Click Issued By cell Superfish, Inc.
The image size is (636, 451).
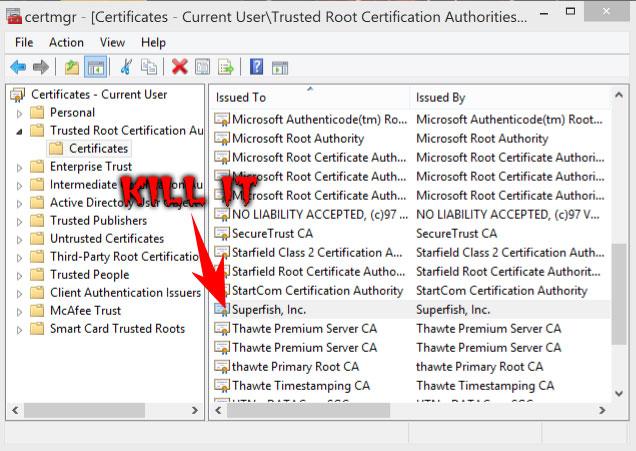pos(453,310)
